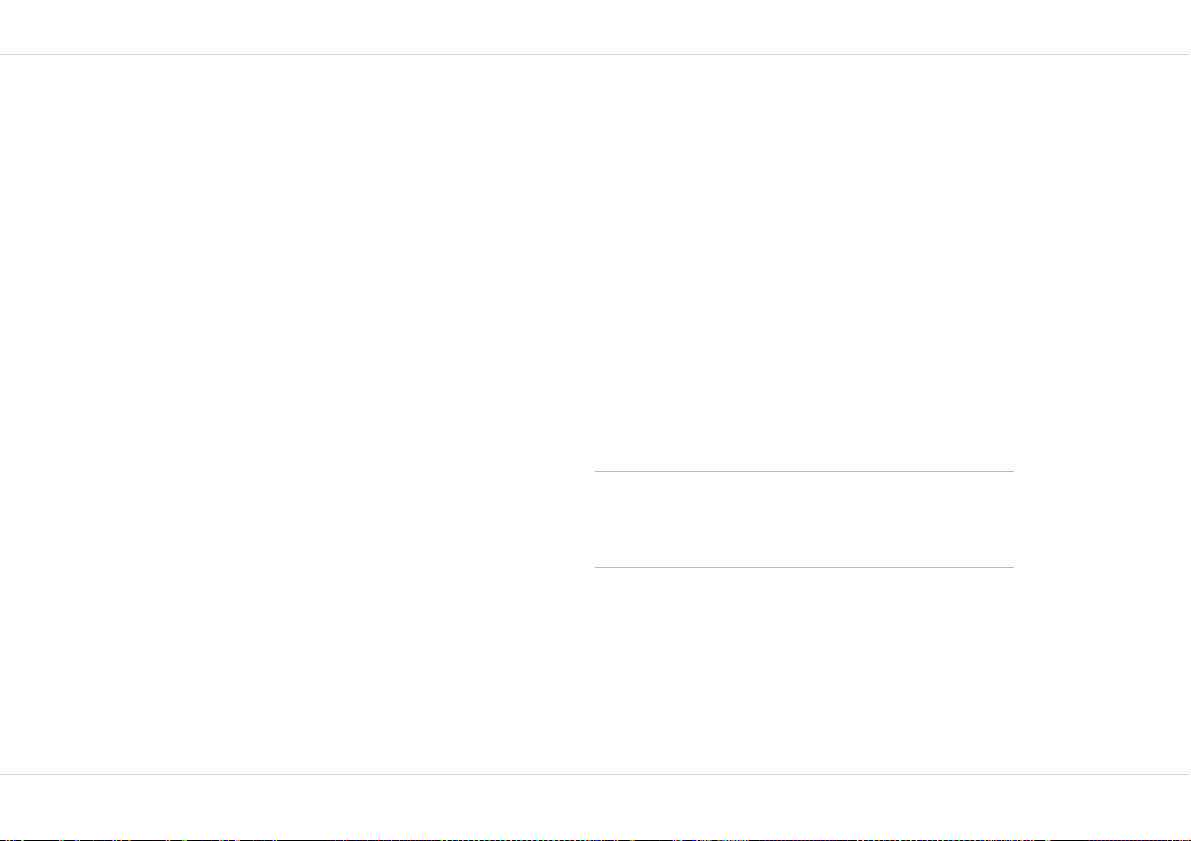Click the top teal header divider line
This screenshot has width=1191, height=841.
click(596, 55)
